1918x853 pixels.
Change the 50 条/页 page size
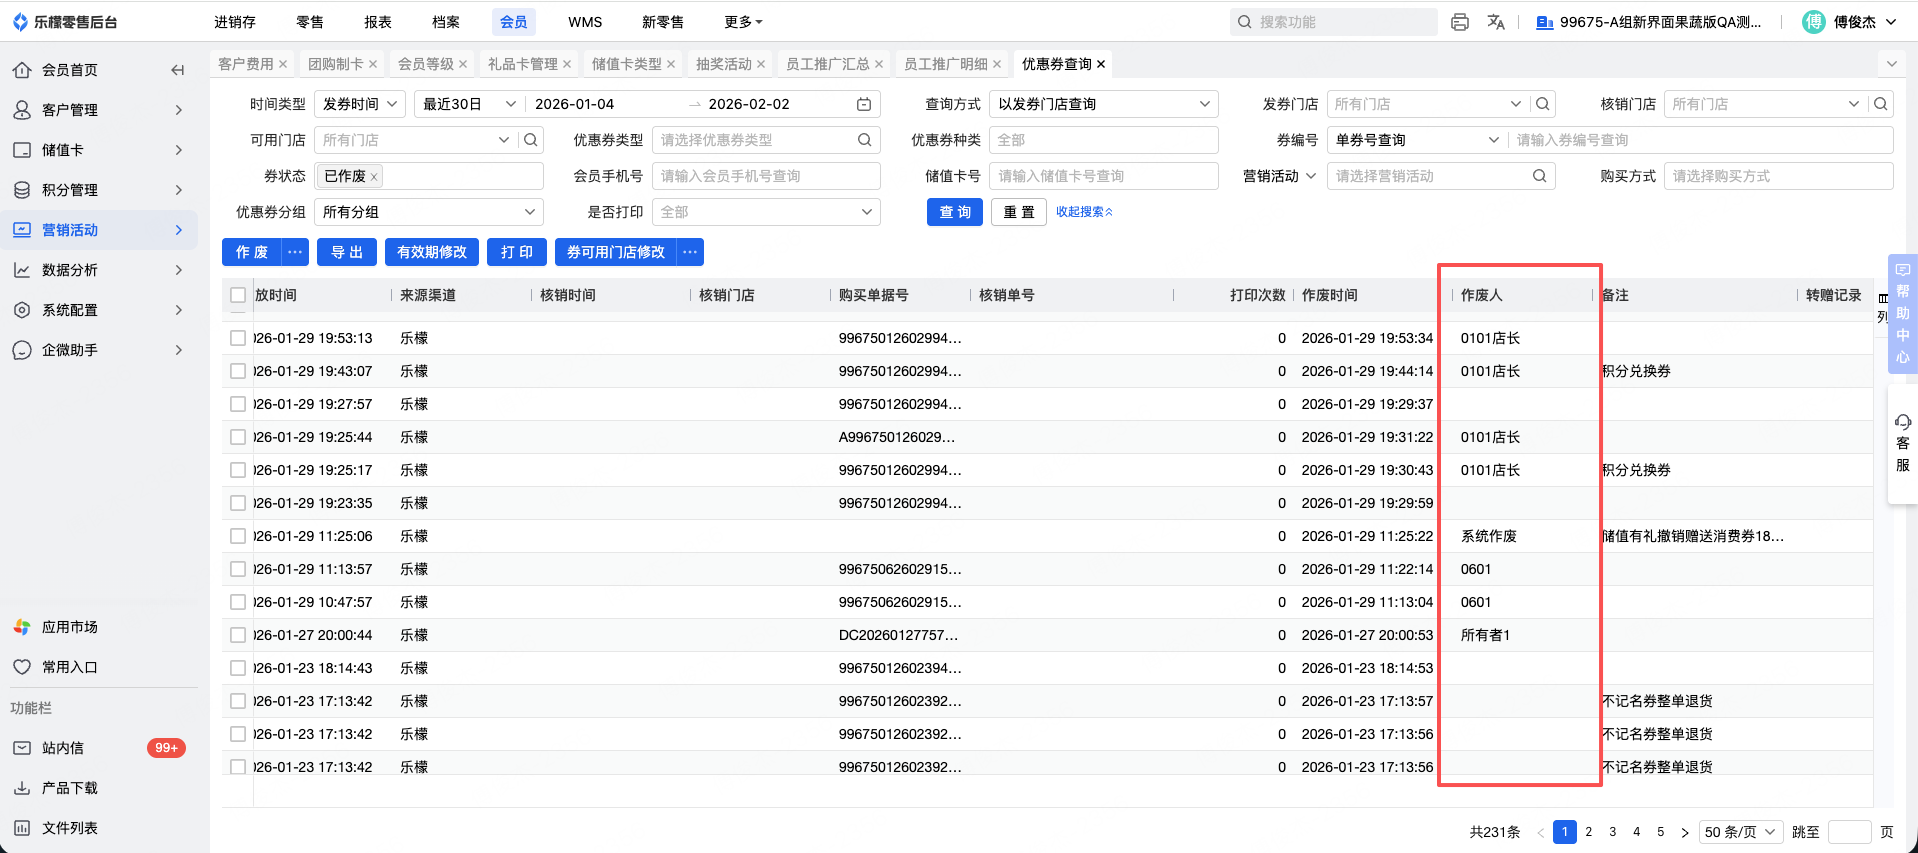(1741, 832)
